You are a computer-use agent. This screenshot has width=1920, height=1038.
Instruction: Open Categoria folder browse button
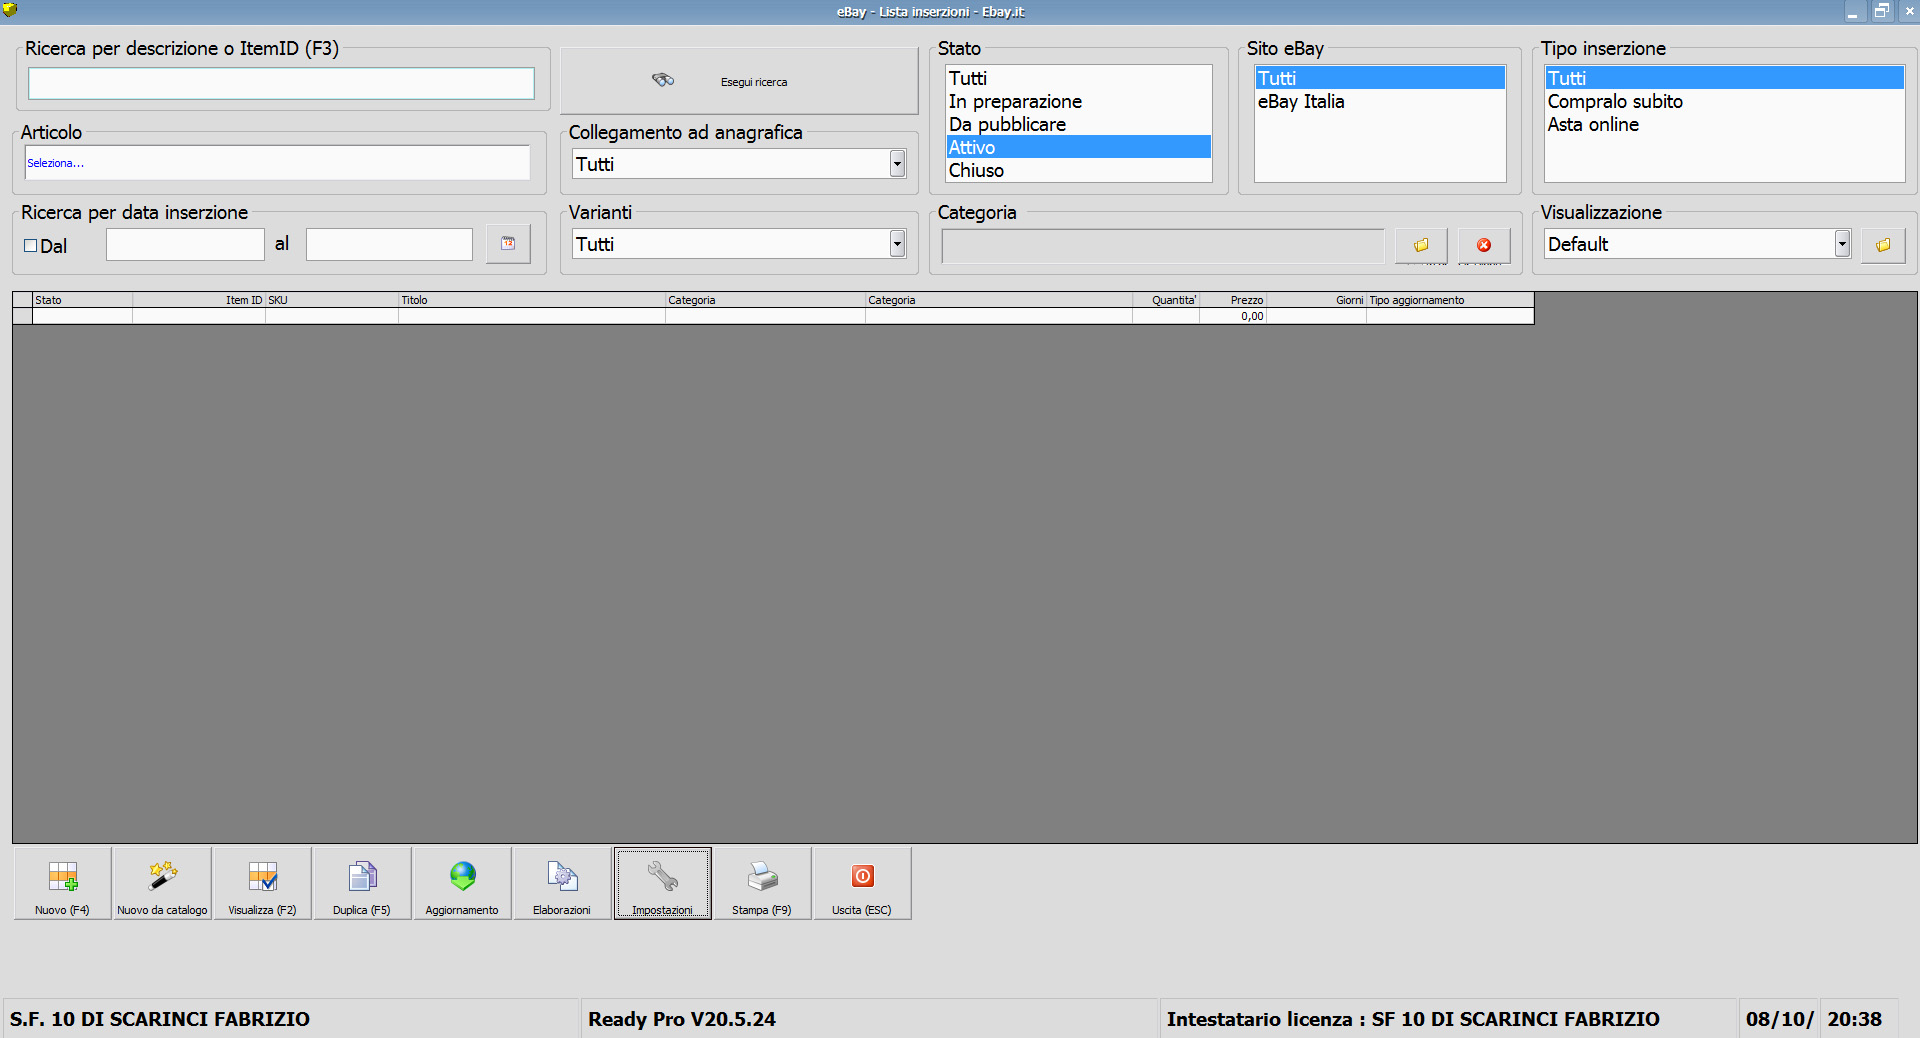click(1421, 245)
